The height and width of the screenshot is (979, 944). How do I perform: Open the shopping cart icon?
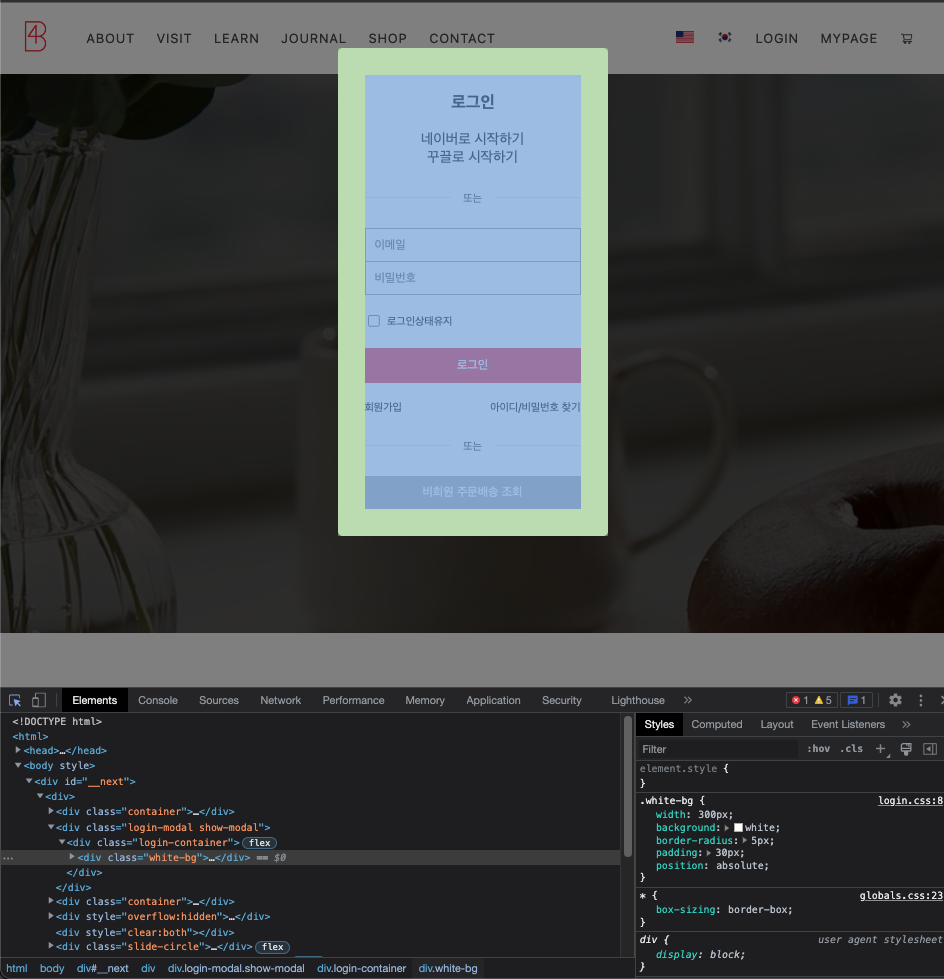pyautogui.click(x=907, y=39)
